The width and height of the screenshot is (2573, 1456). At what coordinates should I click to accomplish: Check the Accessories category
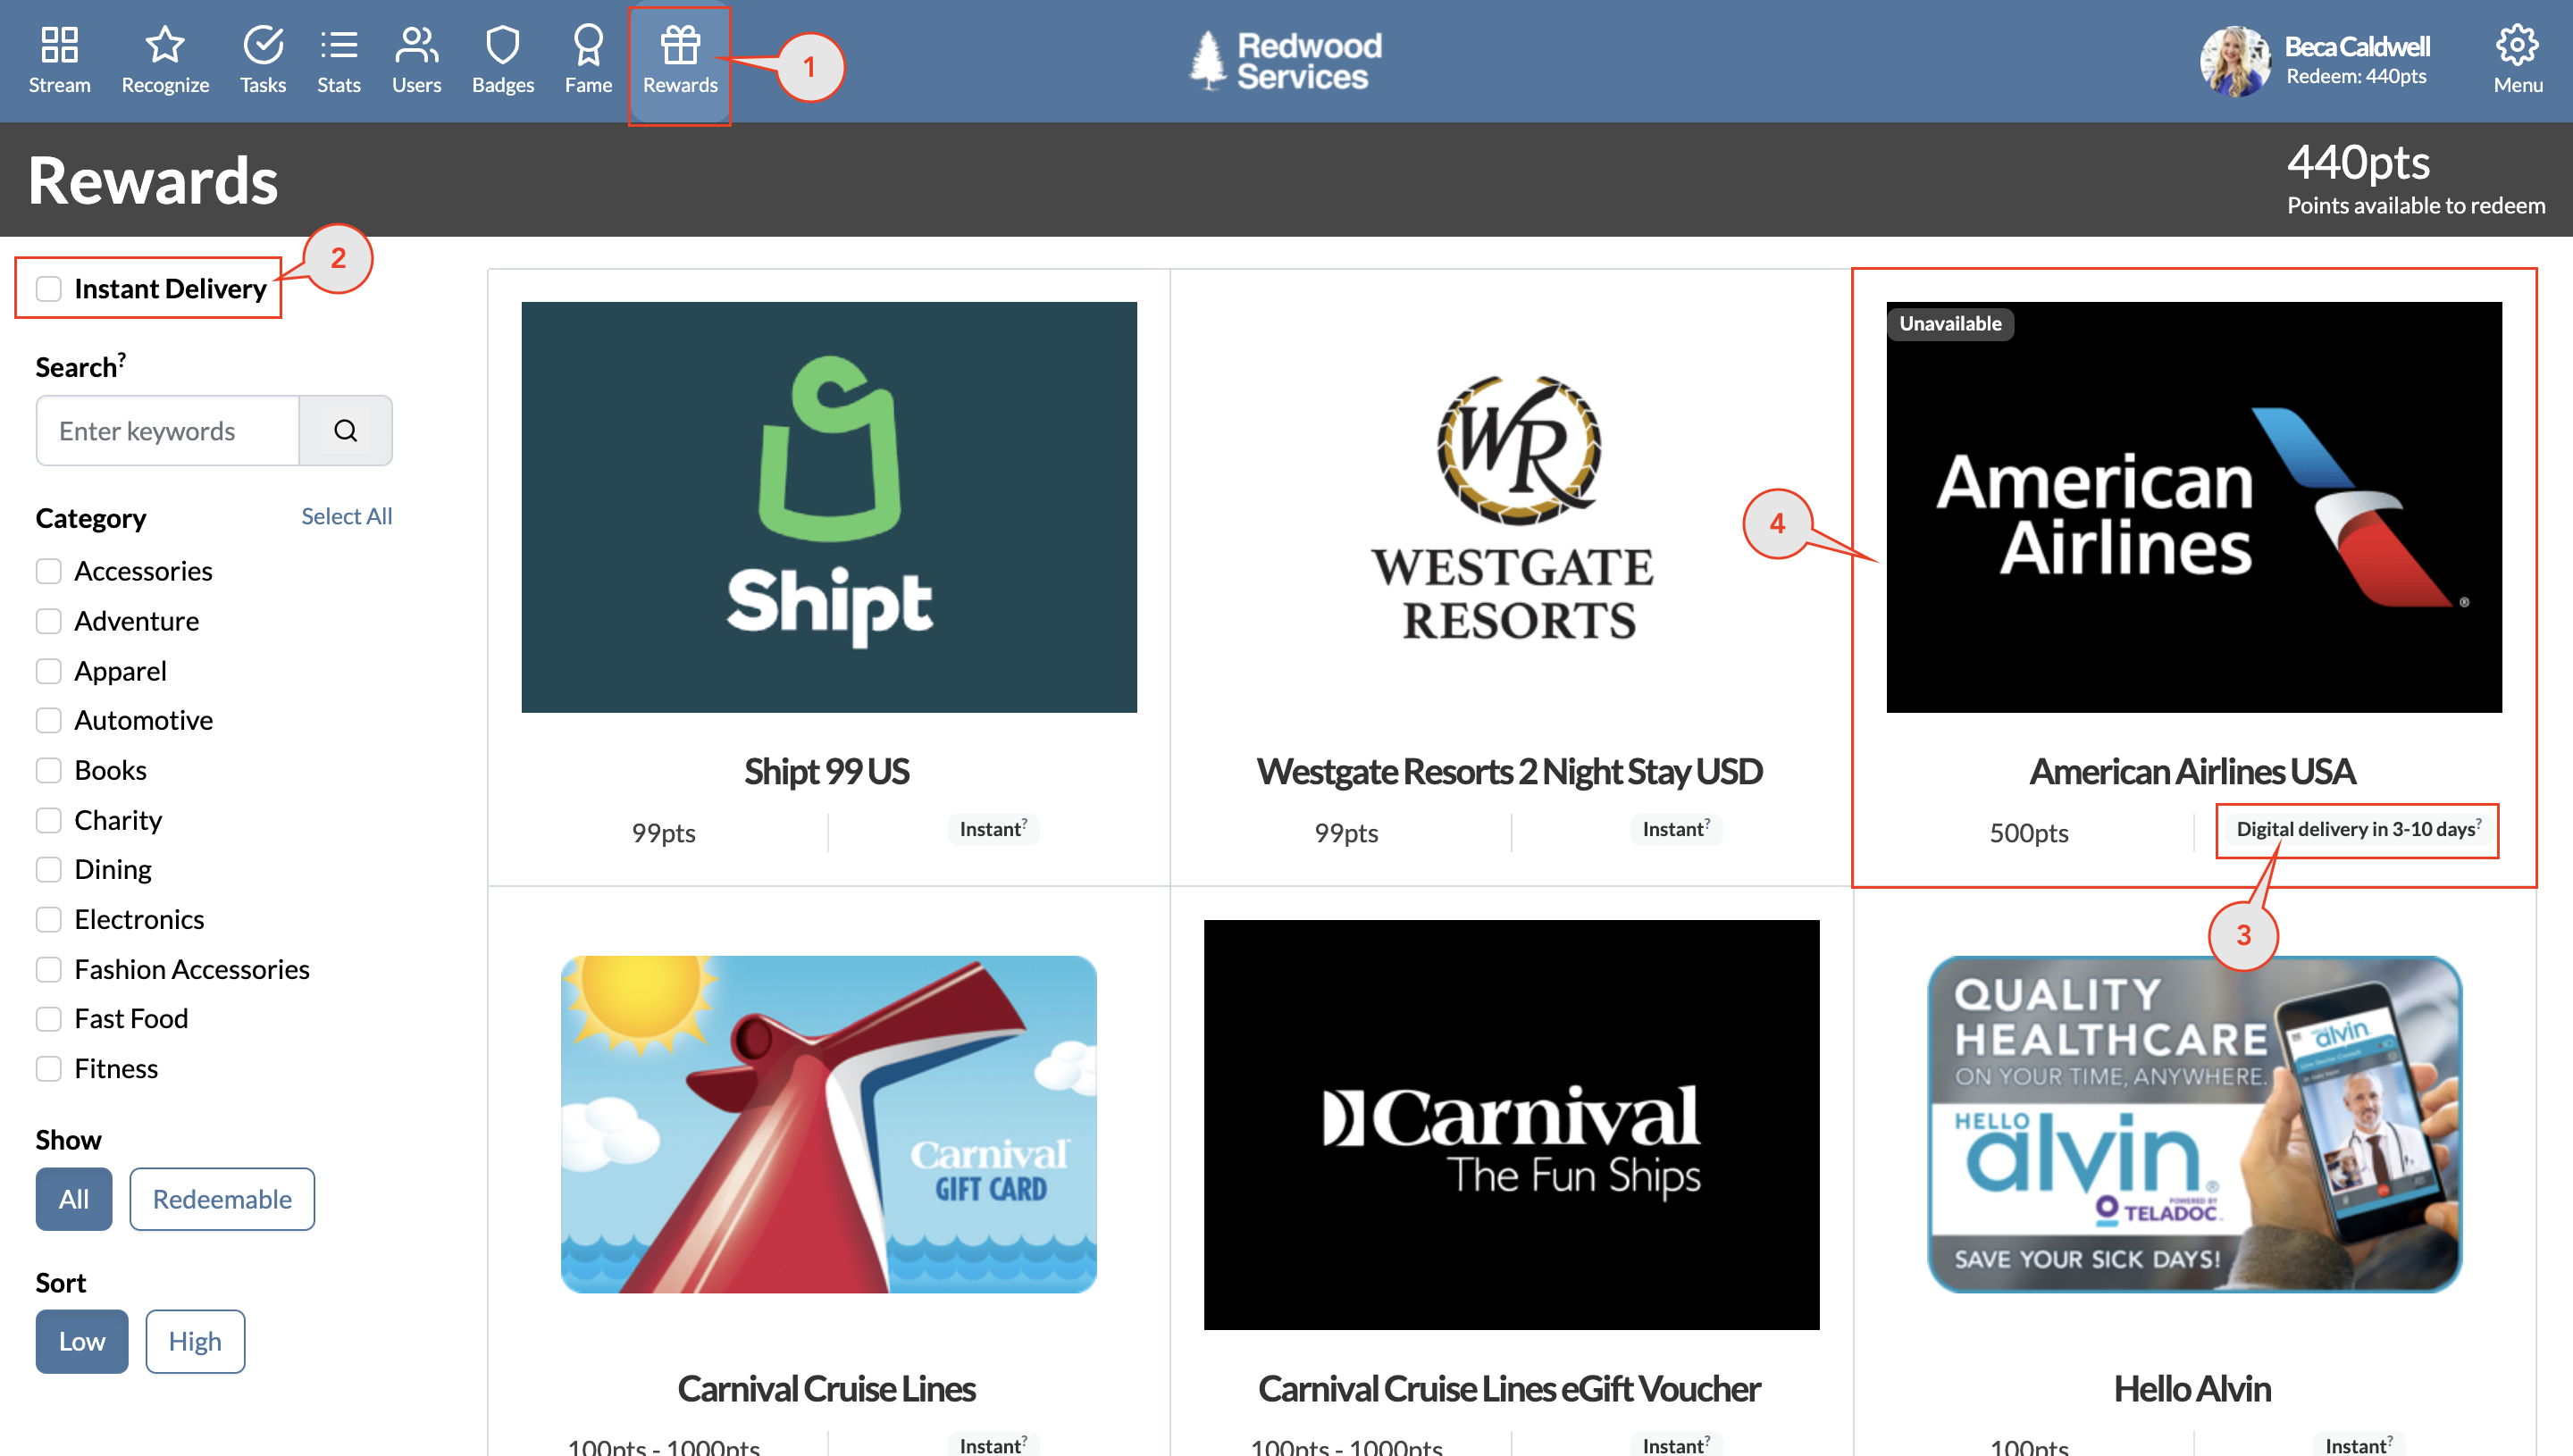pos(48,571)
